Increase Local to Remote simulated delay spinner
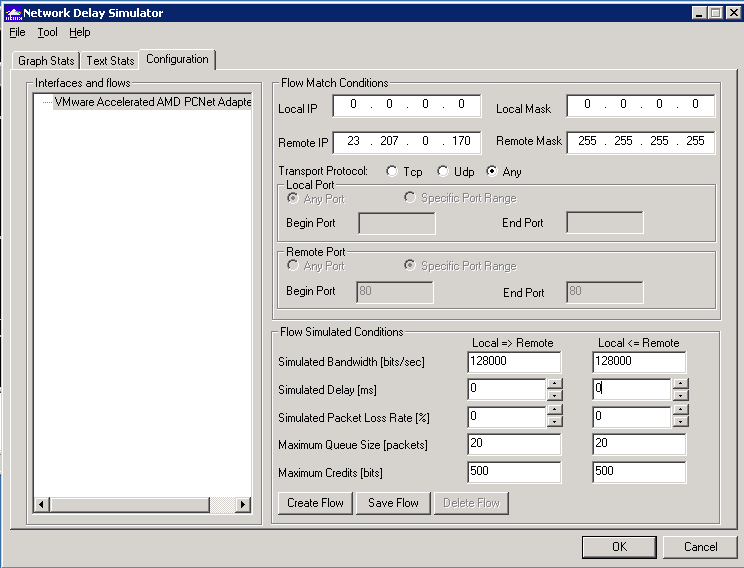 click(x=555, y=383)
